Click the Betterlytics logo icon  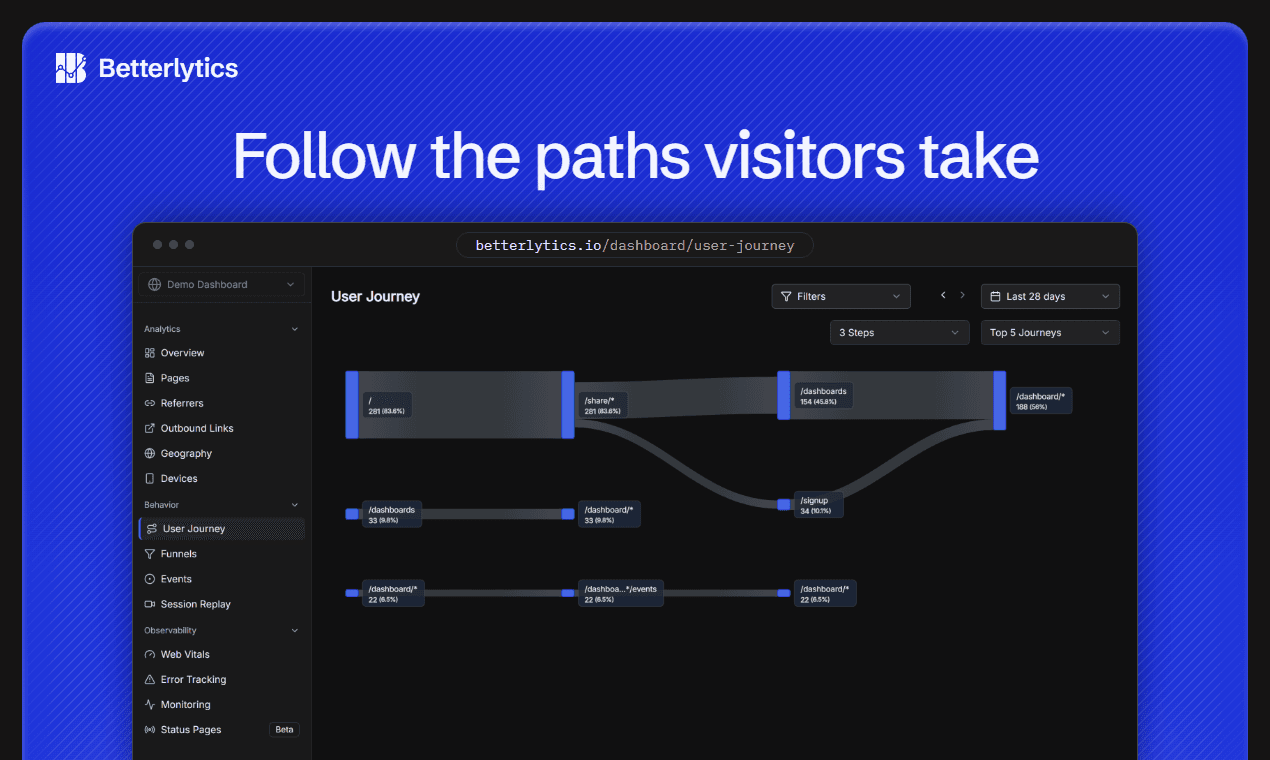(71, 68)
